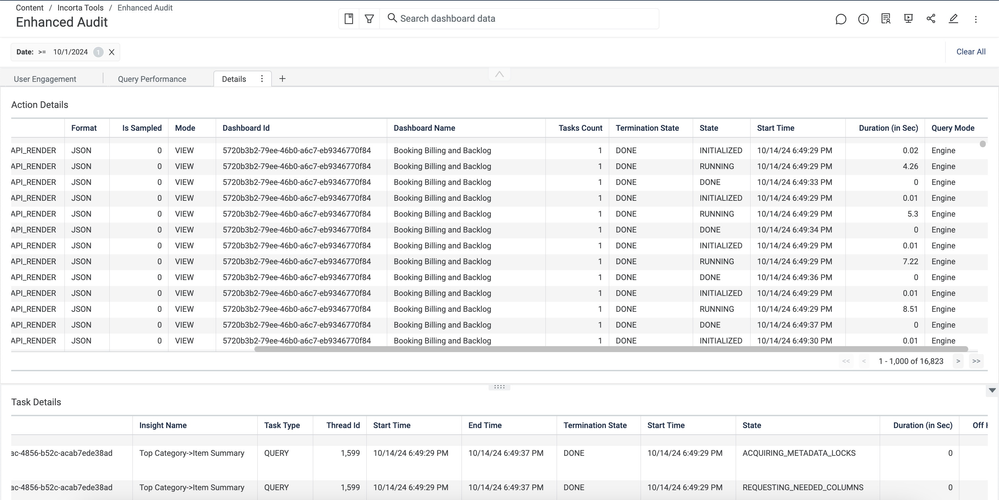Screen dimensions: 999x500
Task: Switch to the Query Performance tab
Action: 152,79
